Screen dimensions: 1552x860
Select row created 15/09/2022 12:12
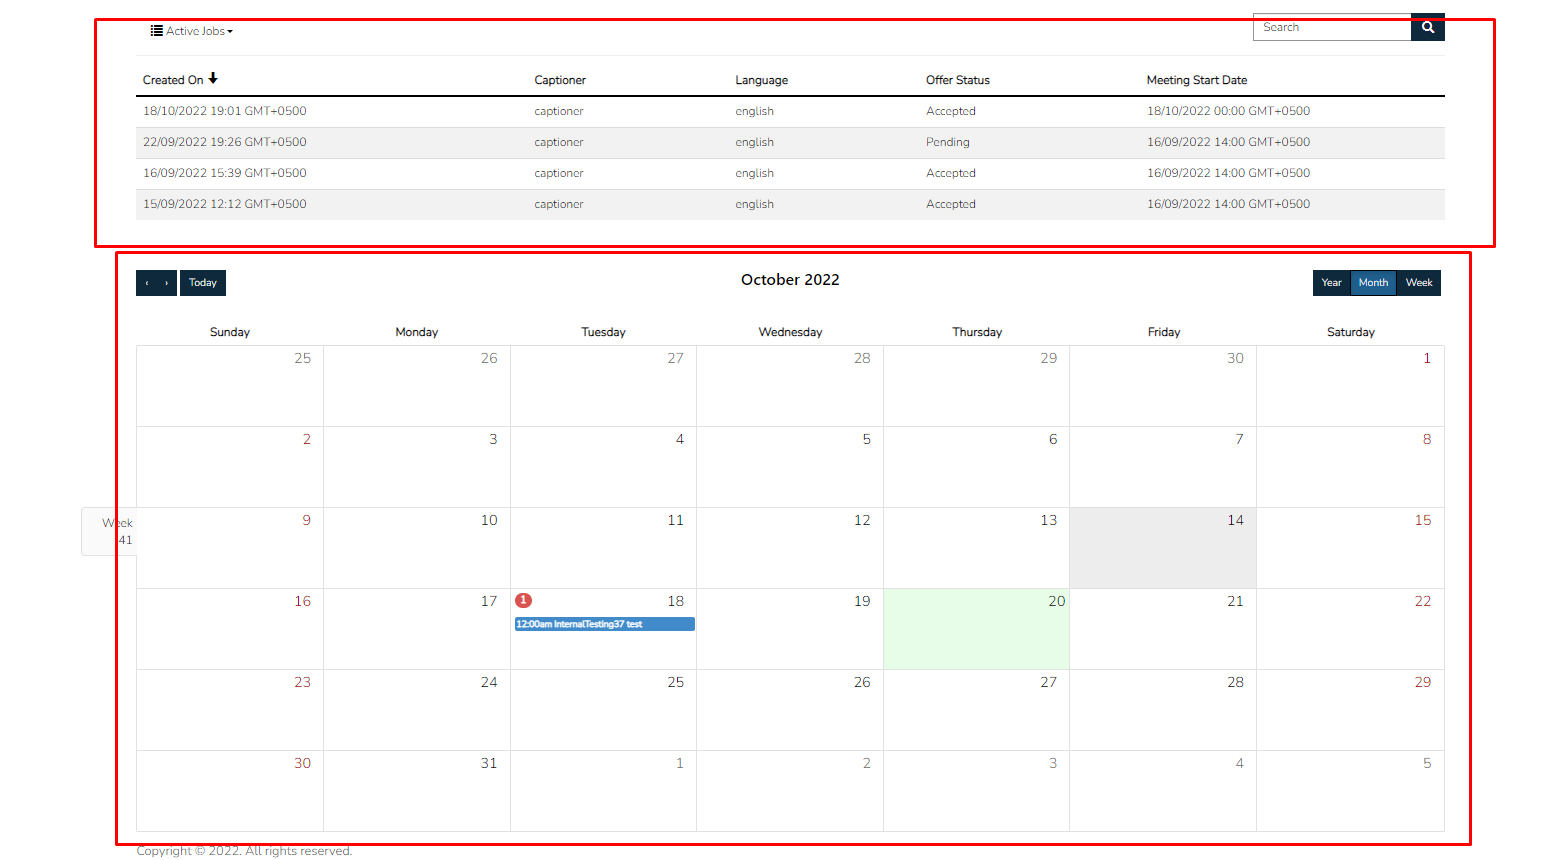point(790,204)
